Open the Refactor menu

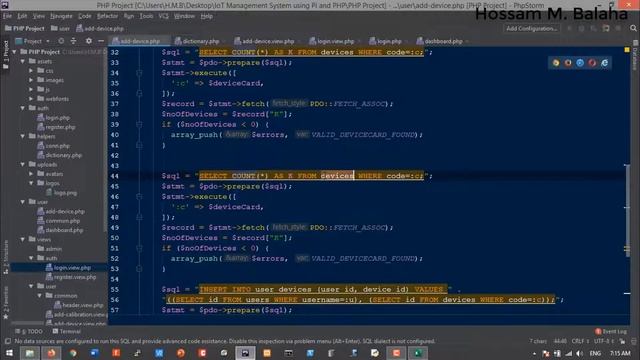tap(107, 16)
